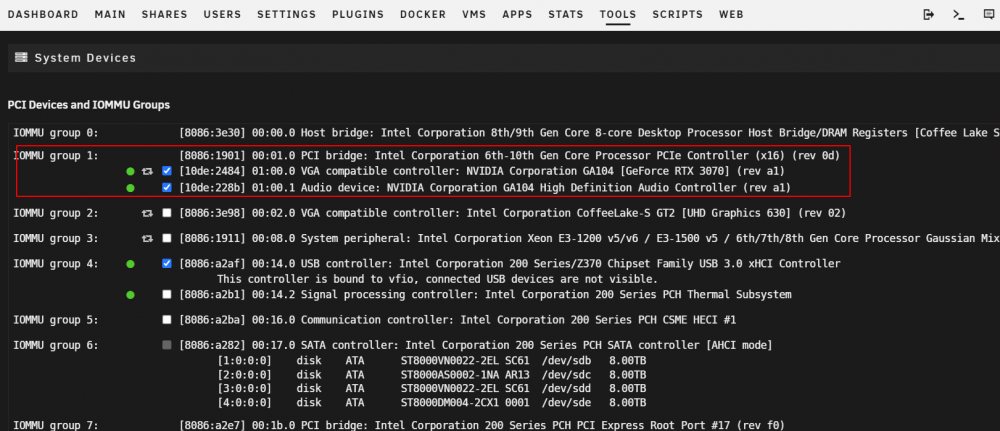Click green dot beside RTX 3070 VGA controller
Screen dimensions: 1000x431
(x=131, y=172)
